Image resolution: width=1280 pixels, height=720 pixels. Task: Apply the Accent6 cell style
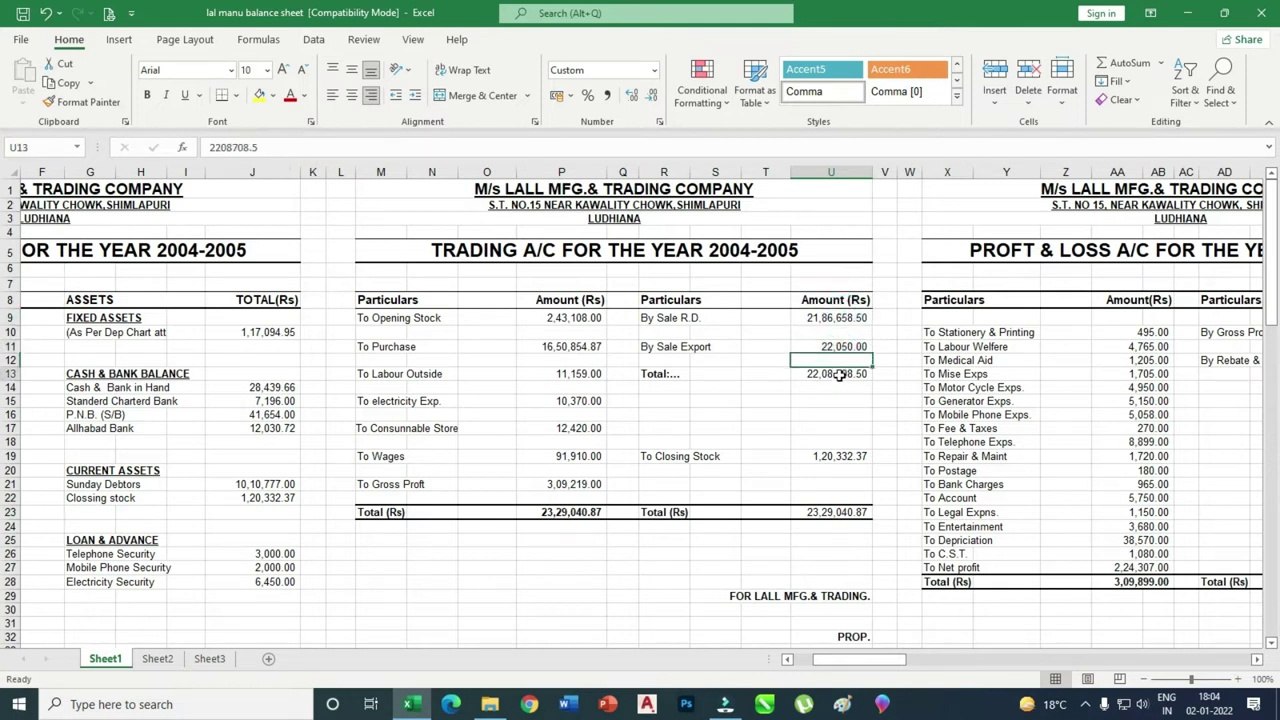907,69
